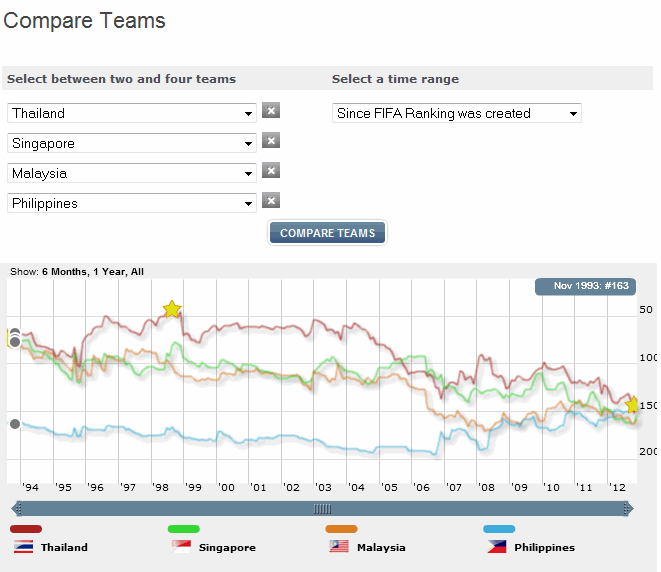This screenshot has width=661, height=572.
Task: Click the Thailand flag icon
Action: click(x=24, y=547)
